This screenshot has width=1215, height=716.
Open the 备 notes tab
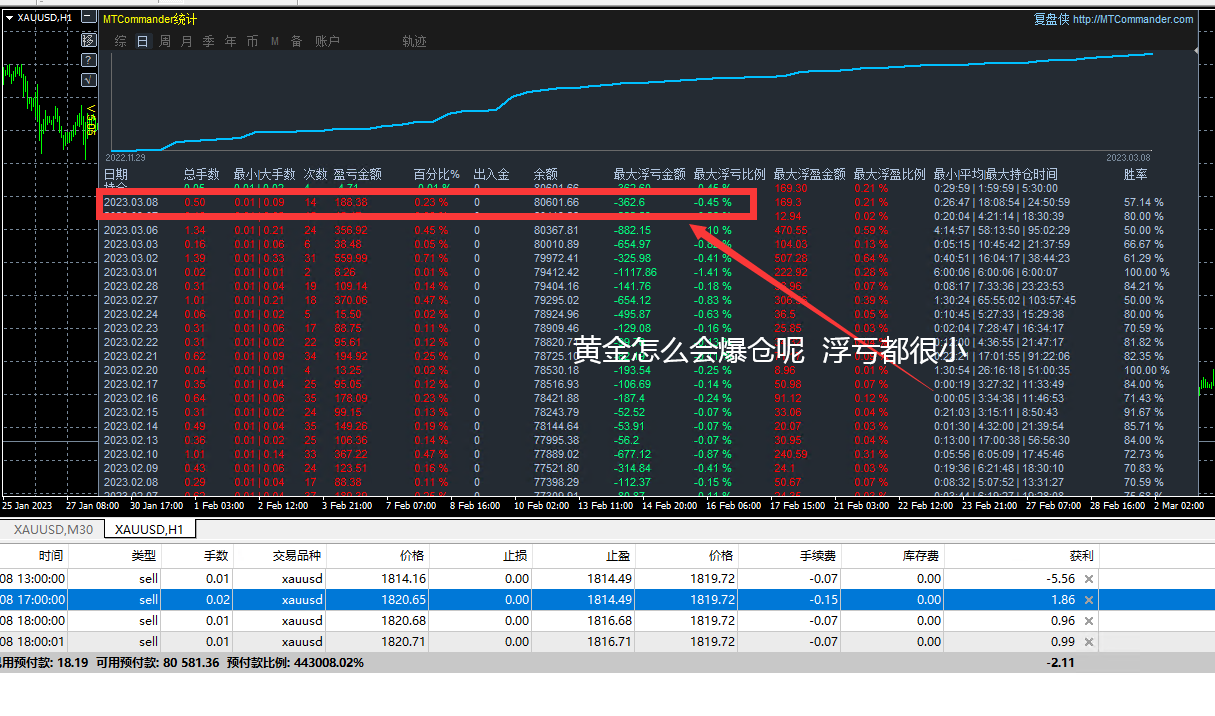[x=296, y=41]
